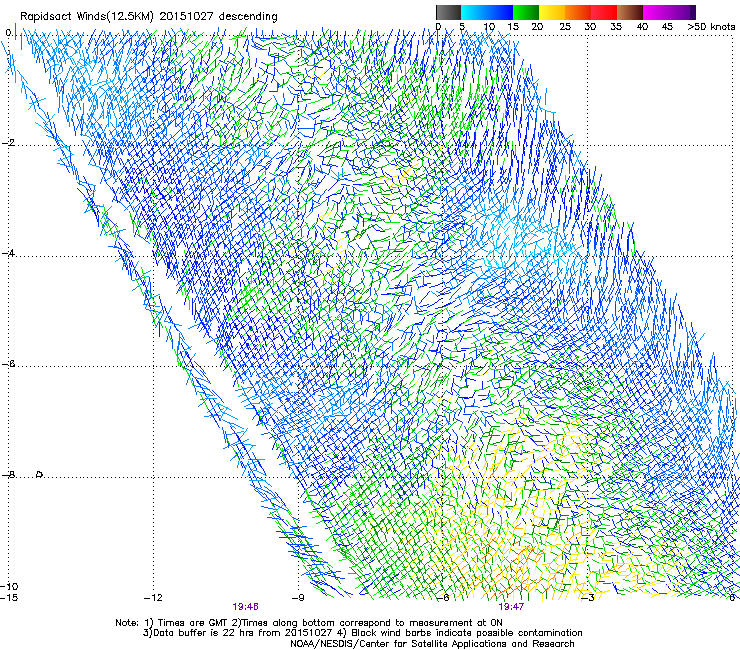Click the 'Data buffer is 22 hrs' note line
The image size is (740, 650).
click(x=362, y=633)
